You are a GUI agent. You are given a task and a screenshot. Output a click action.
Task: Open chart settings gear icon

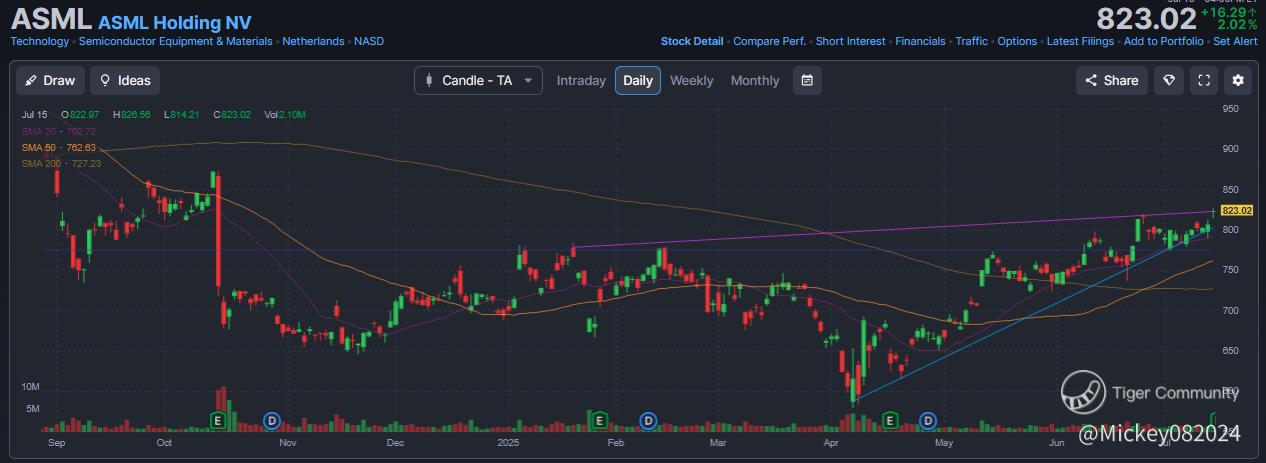pos(1238,80)
